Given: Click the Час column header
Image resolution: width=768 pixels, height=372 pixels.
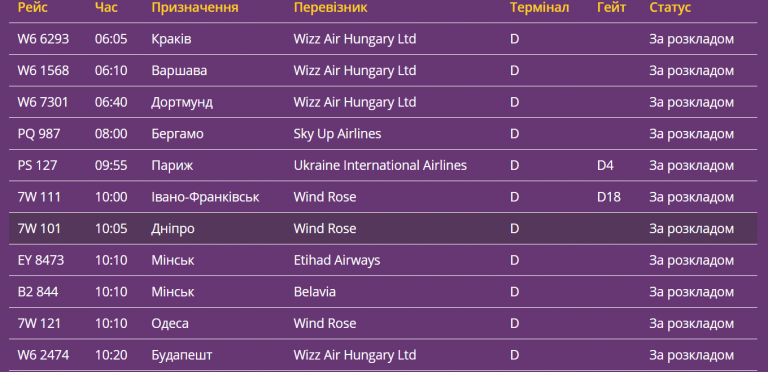Looking at the screenshot, I should coord(106,7).
